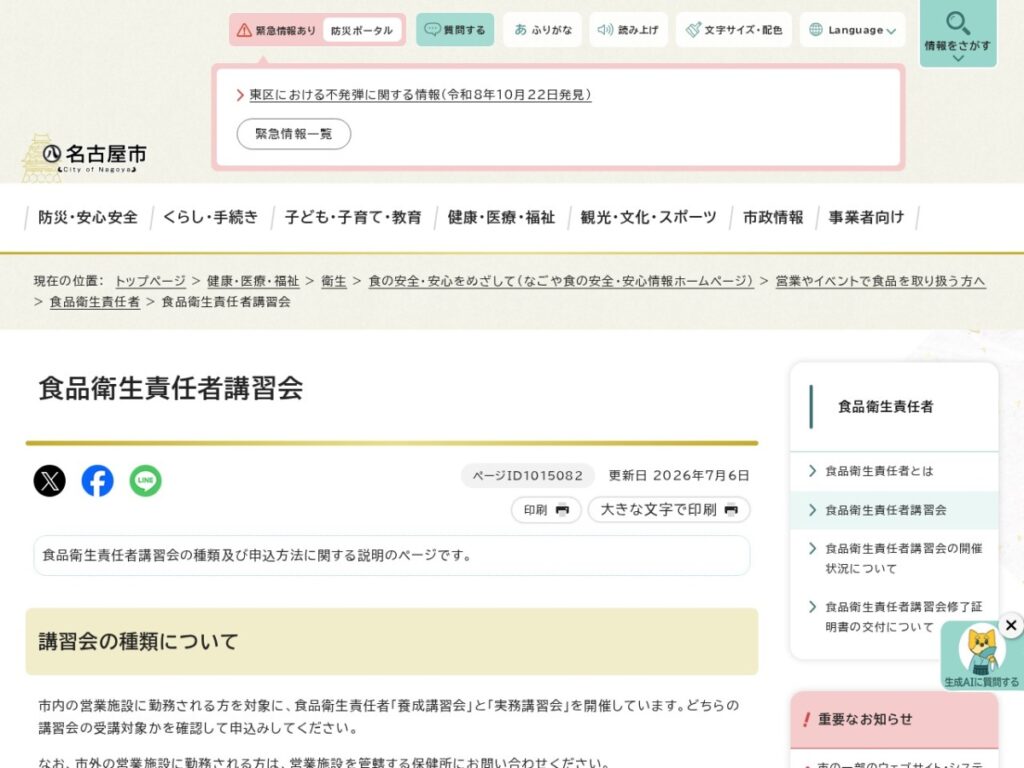Open 防災・安心安全 menu
The height and width of the screenshot is (768, 1024).
pyautogui.click(x=88, y=217)
